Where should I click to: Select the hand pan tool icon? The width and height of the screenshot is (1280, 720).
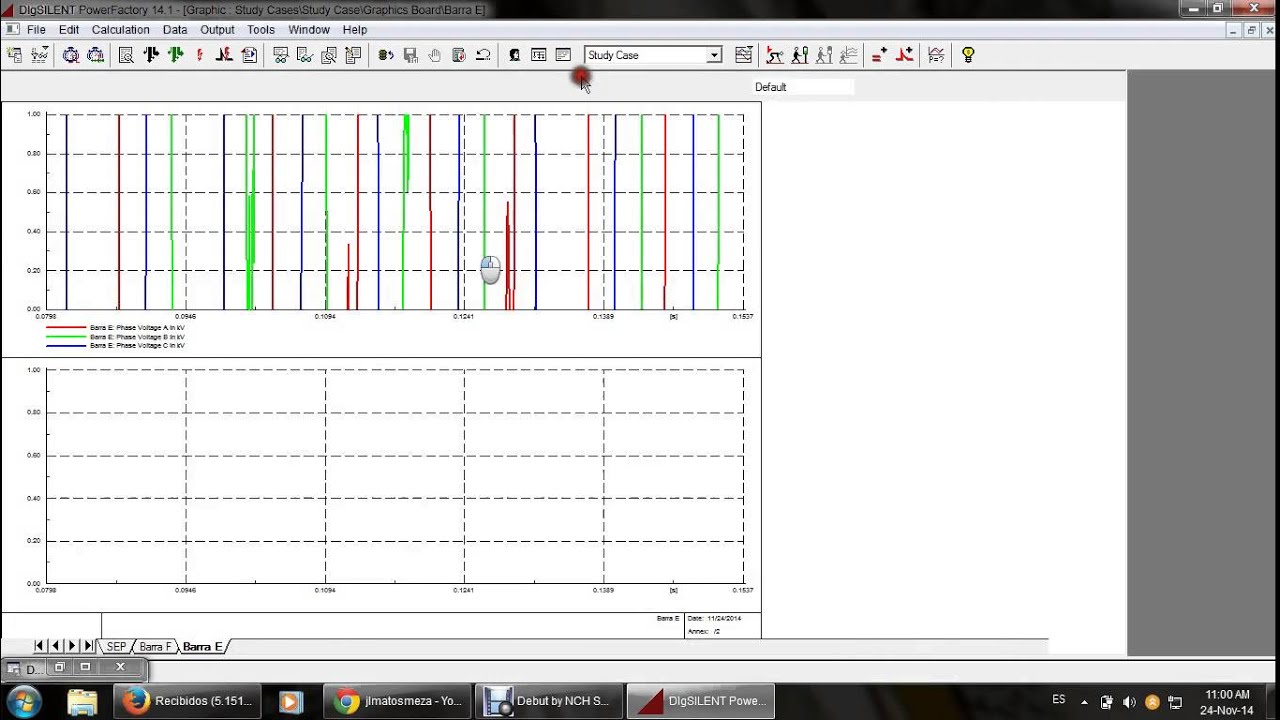tap(434, 55)
